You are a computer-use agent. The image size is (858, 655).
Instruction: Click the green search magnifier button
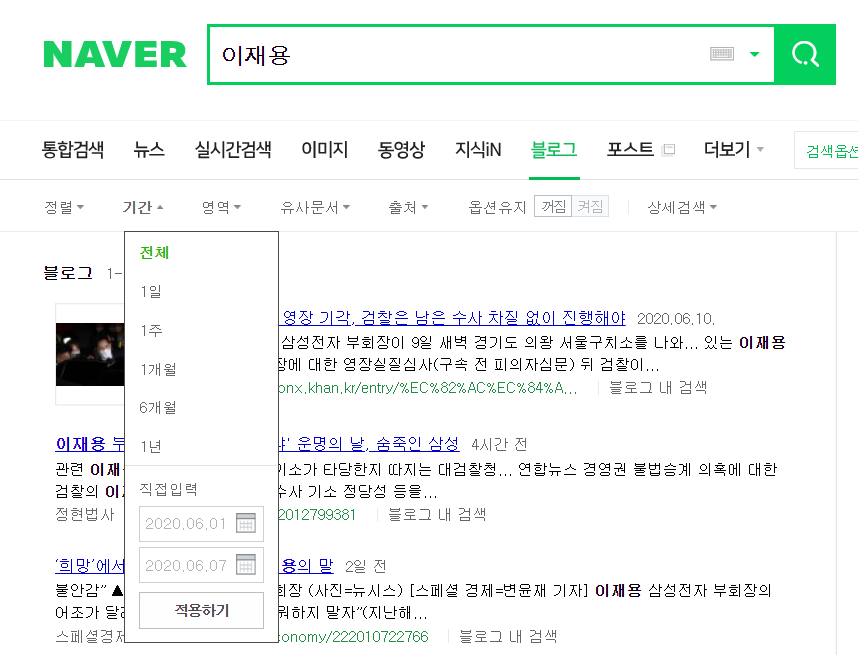click(805, 54)
